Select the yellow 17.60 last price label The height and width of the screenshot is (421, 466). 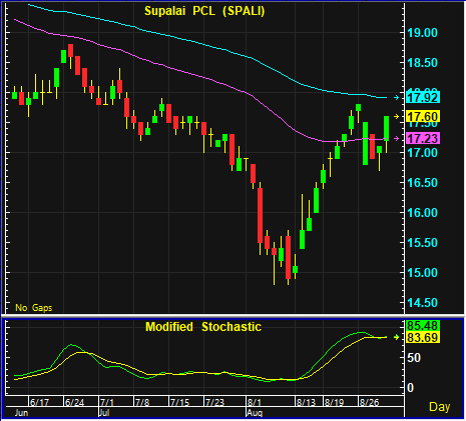pos(423,117)
